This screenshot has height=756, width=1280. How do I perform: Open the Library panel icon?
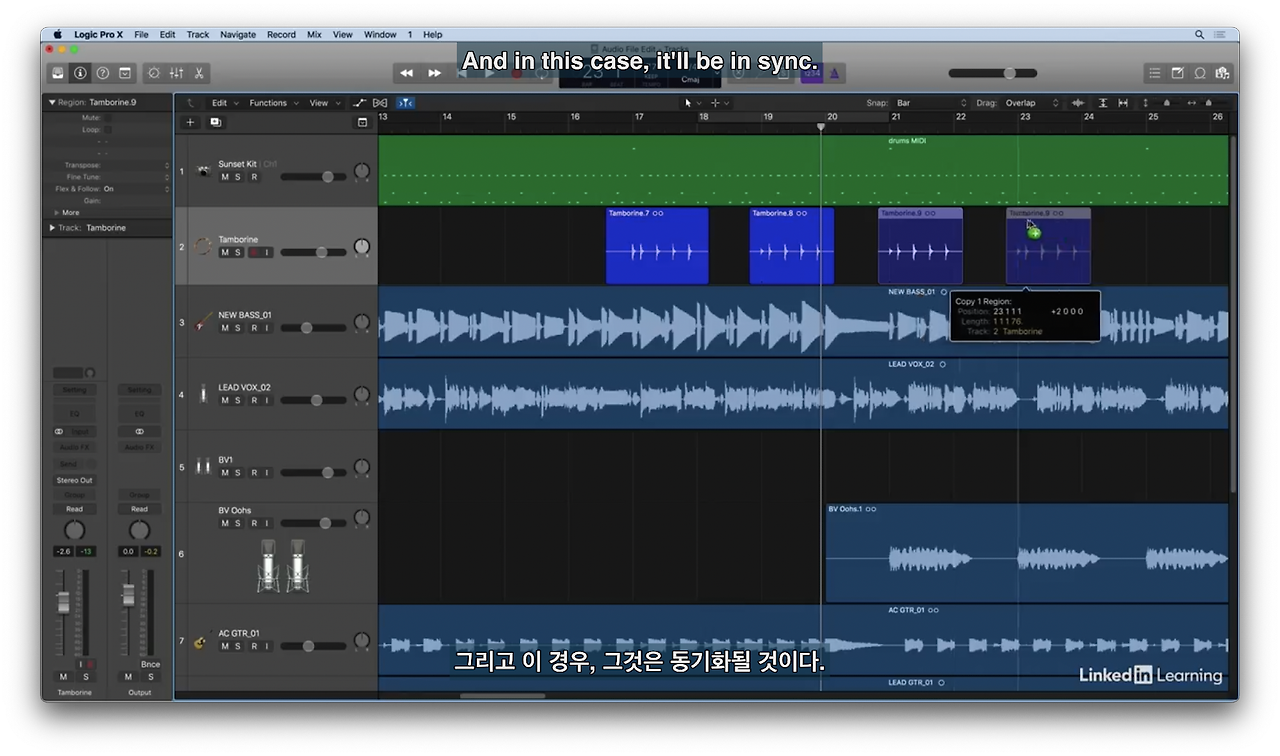59,73
